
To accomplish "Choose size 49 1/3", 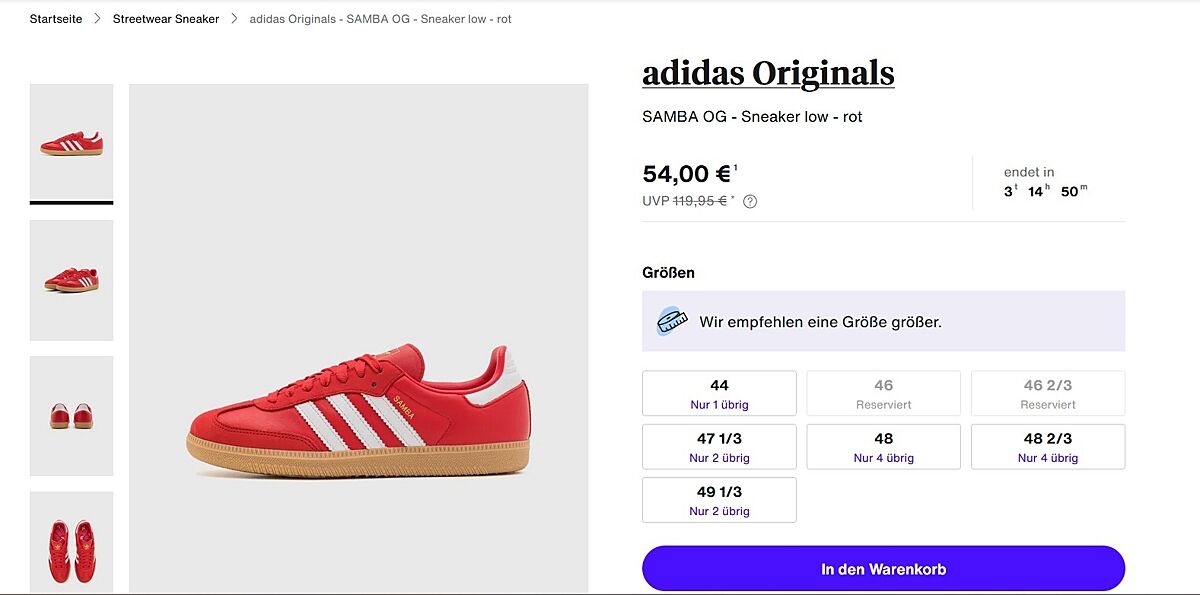I will [x=719, y=500].
